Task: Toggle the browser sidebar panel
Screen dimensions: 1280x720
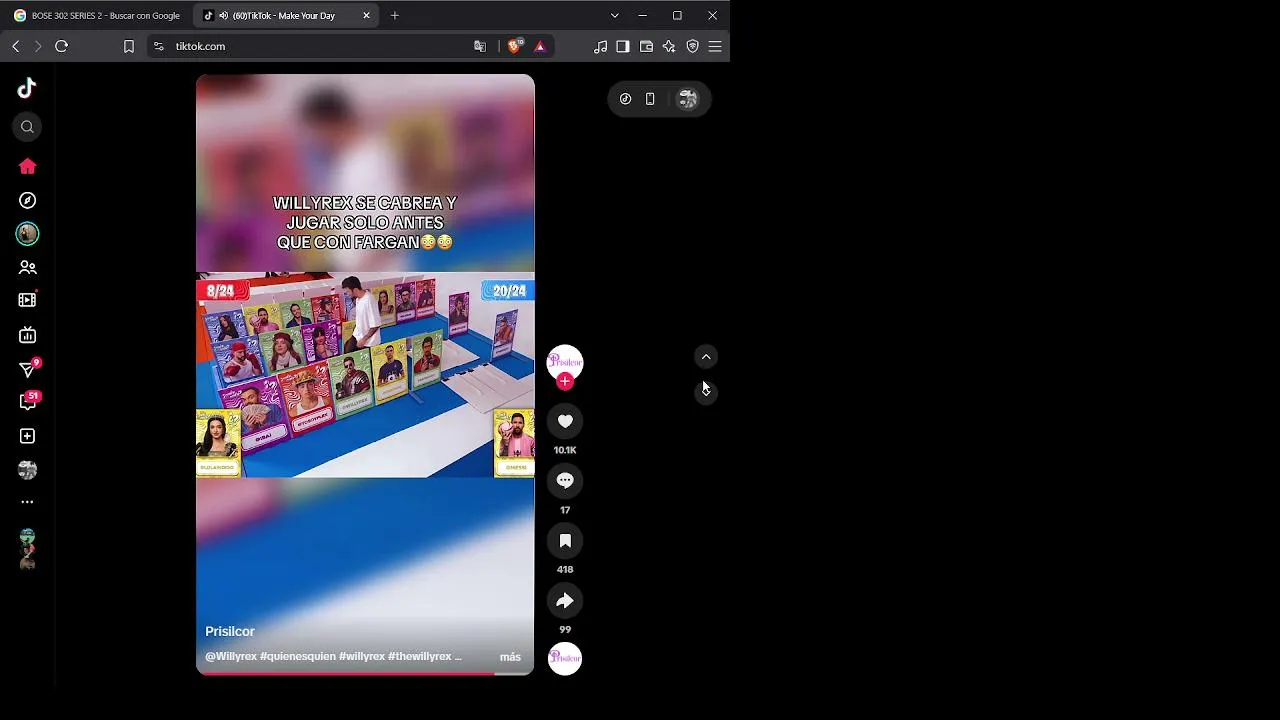Action: coord(623,46)
